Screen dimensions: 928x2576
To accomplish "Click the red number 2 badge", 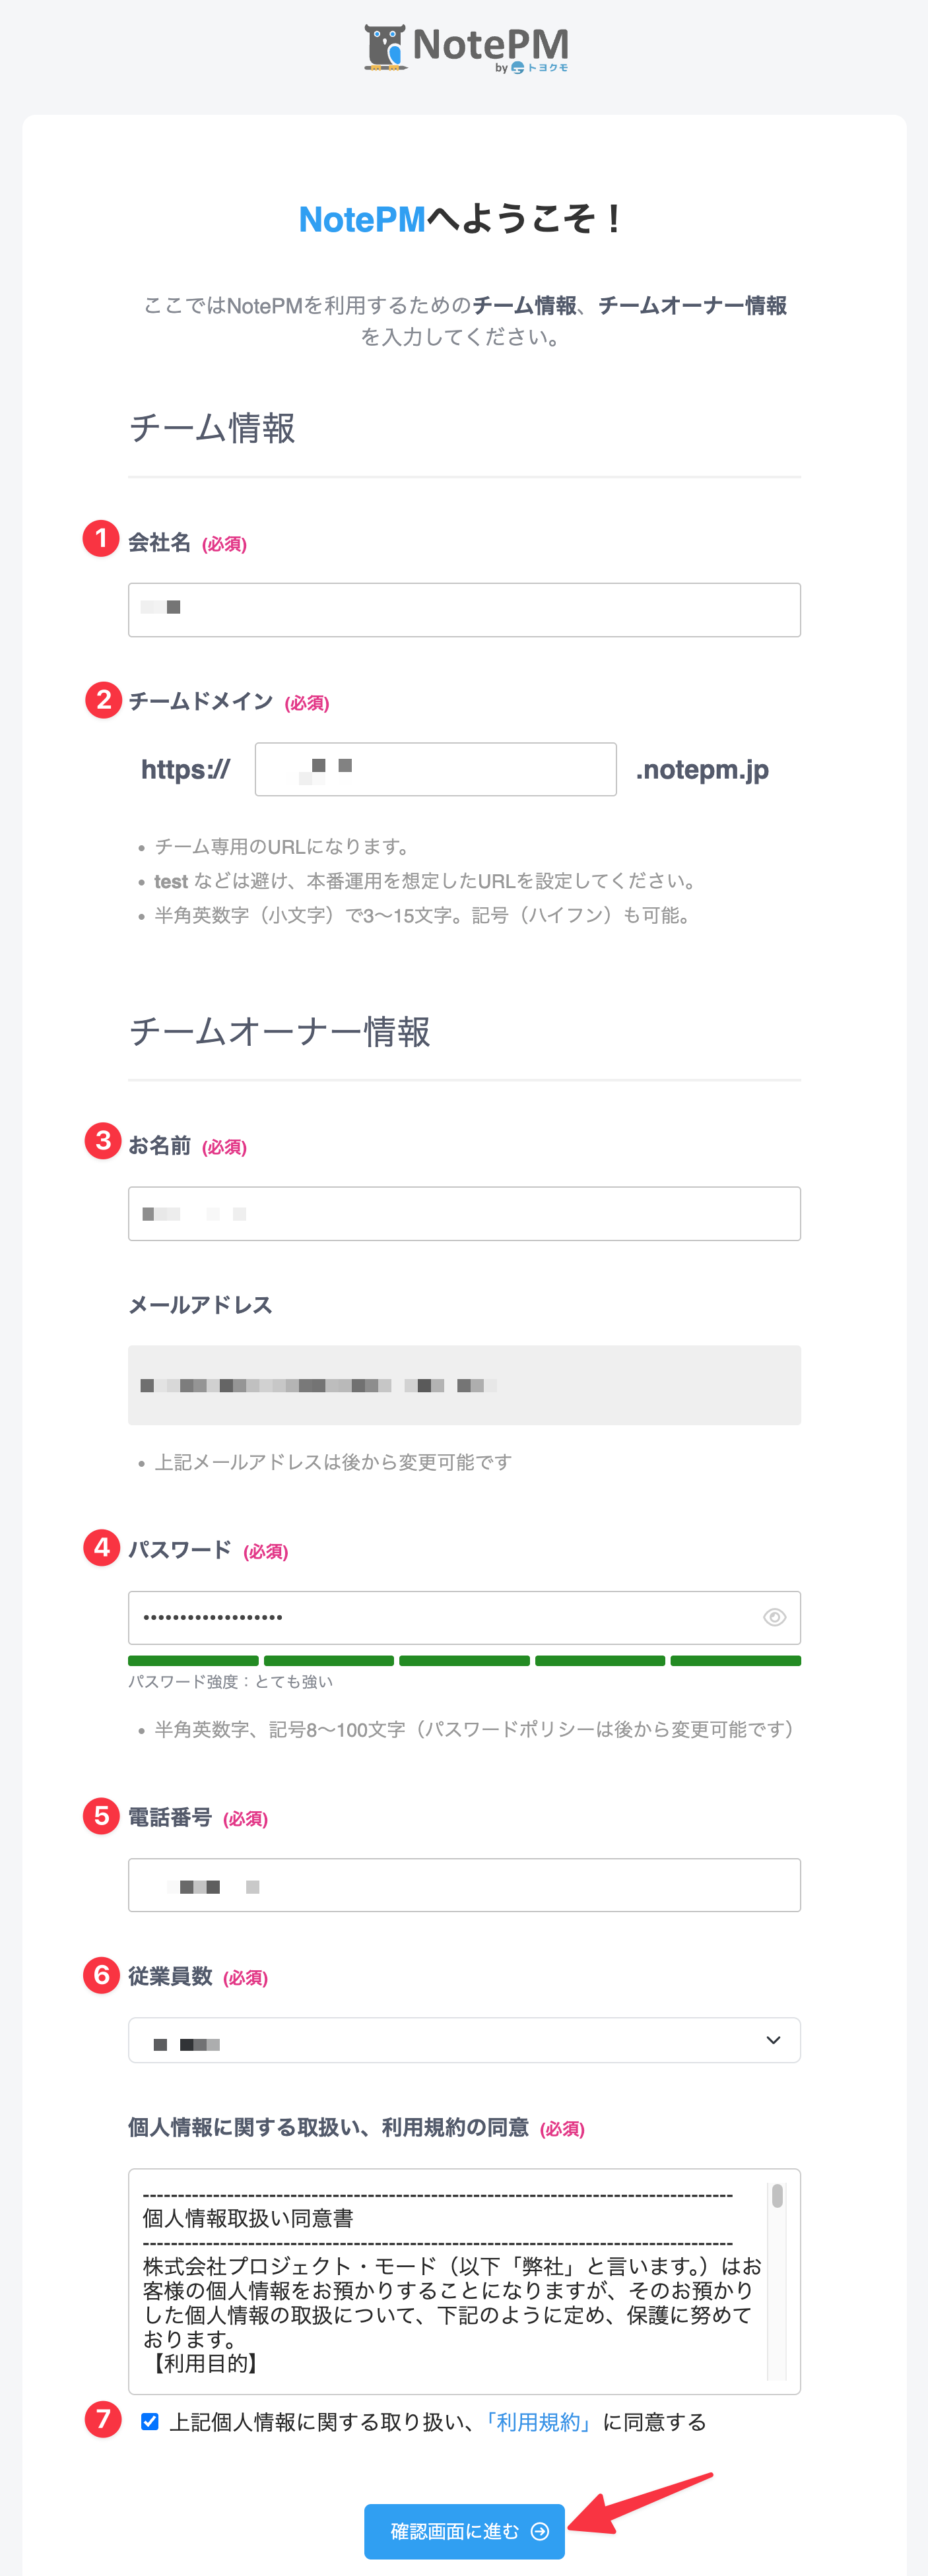I will (x=103, y=699).
